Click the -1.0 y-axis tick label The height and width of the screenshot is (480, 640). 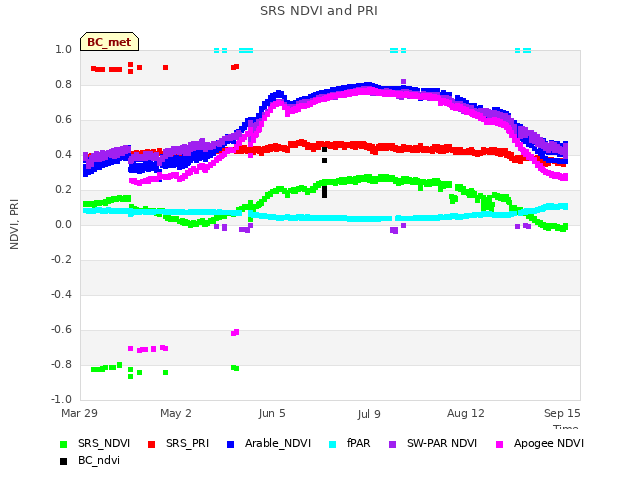(x=62, y=400)
